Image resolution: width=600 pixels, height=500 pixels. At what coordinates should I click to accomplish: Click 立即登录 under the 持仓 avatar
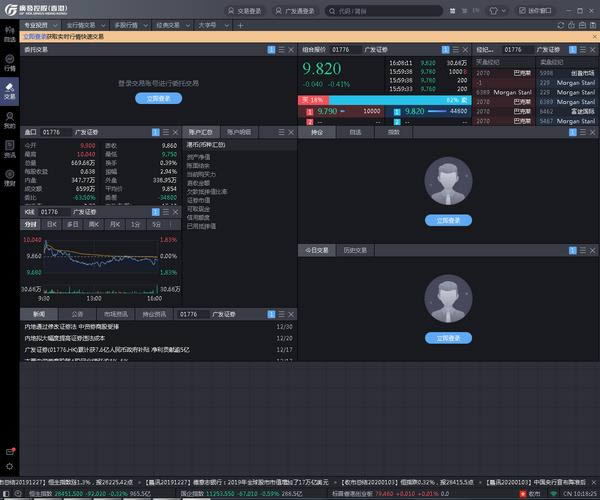click(x=448, y=220)
